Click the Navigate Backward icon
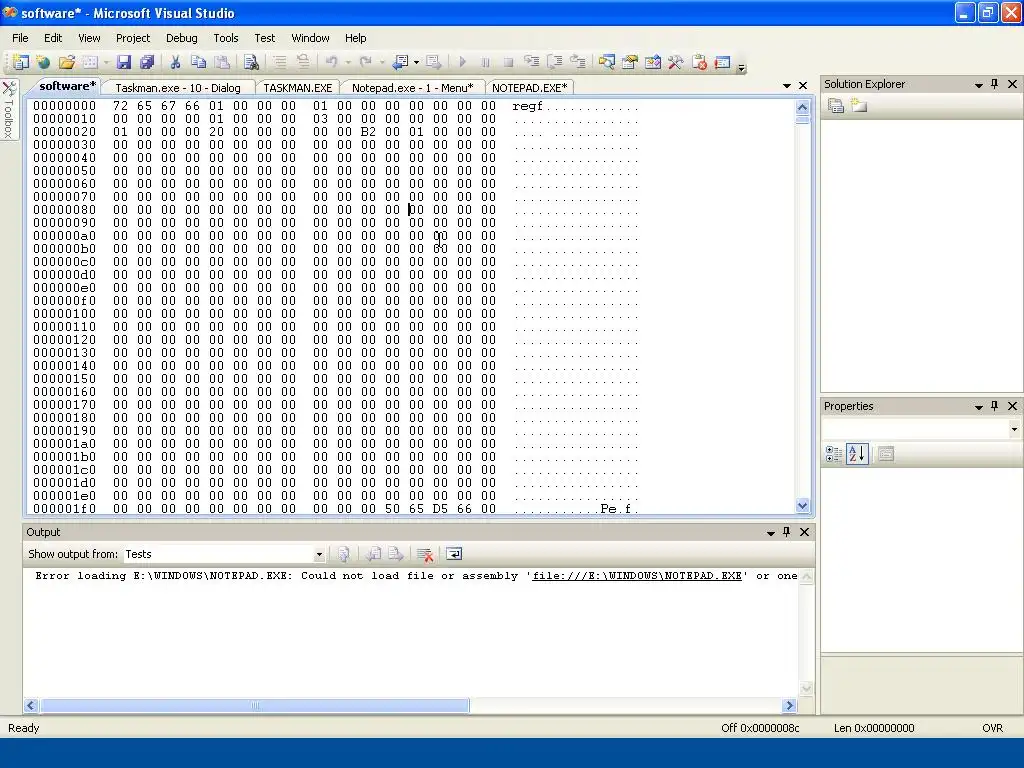This screenshot has height=768, width=1024. pos(400,62)
